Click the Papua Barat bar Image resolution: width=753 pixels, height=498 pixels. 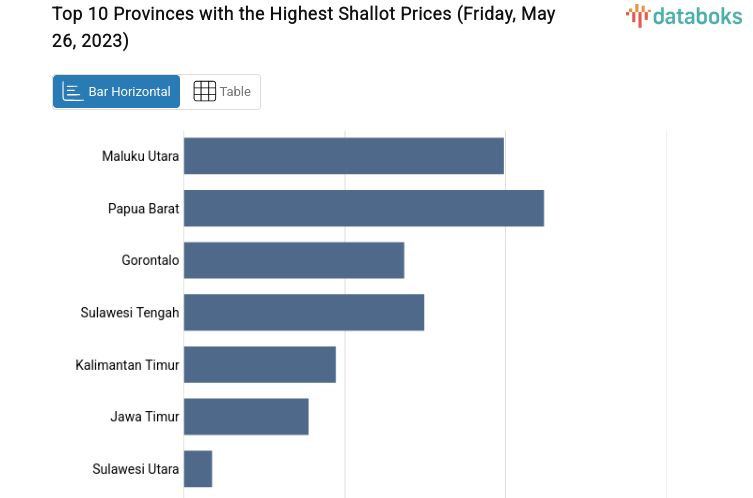363,208
